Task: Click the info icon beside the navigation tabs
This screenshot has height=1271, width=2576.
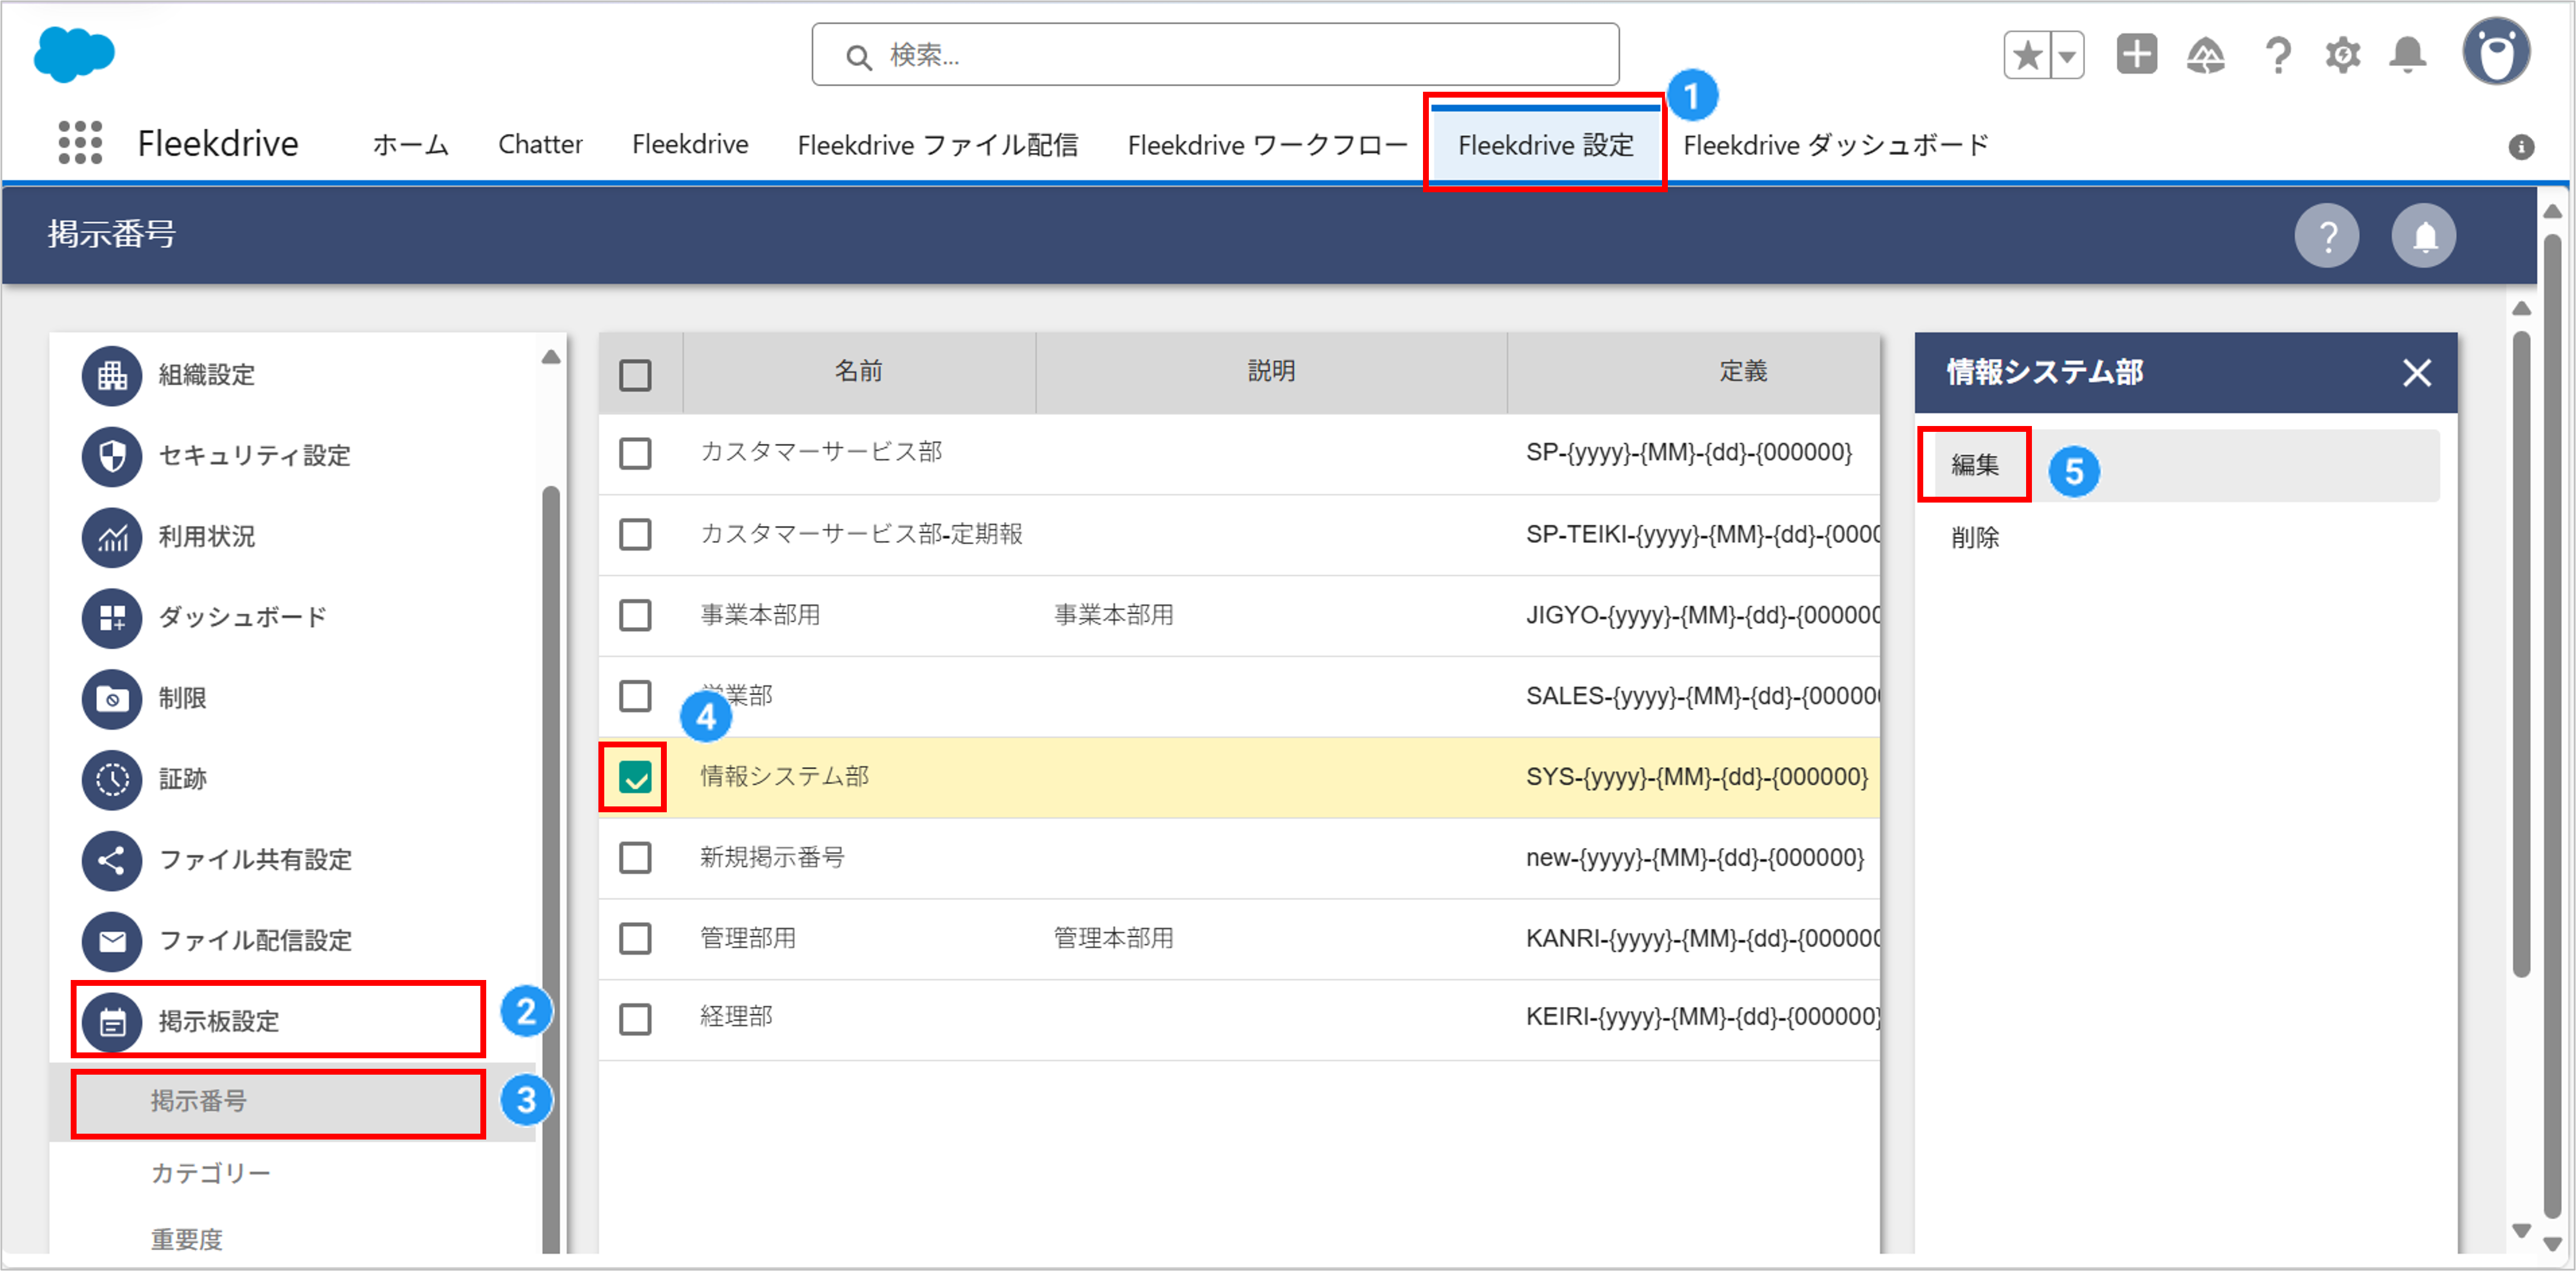Action: tap(2521, 147)
